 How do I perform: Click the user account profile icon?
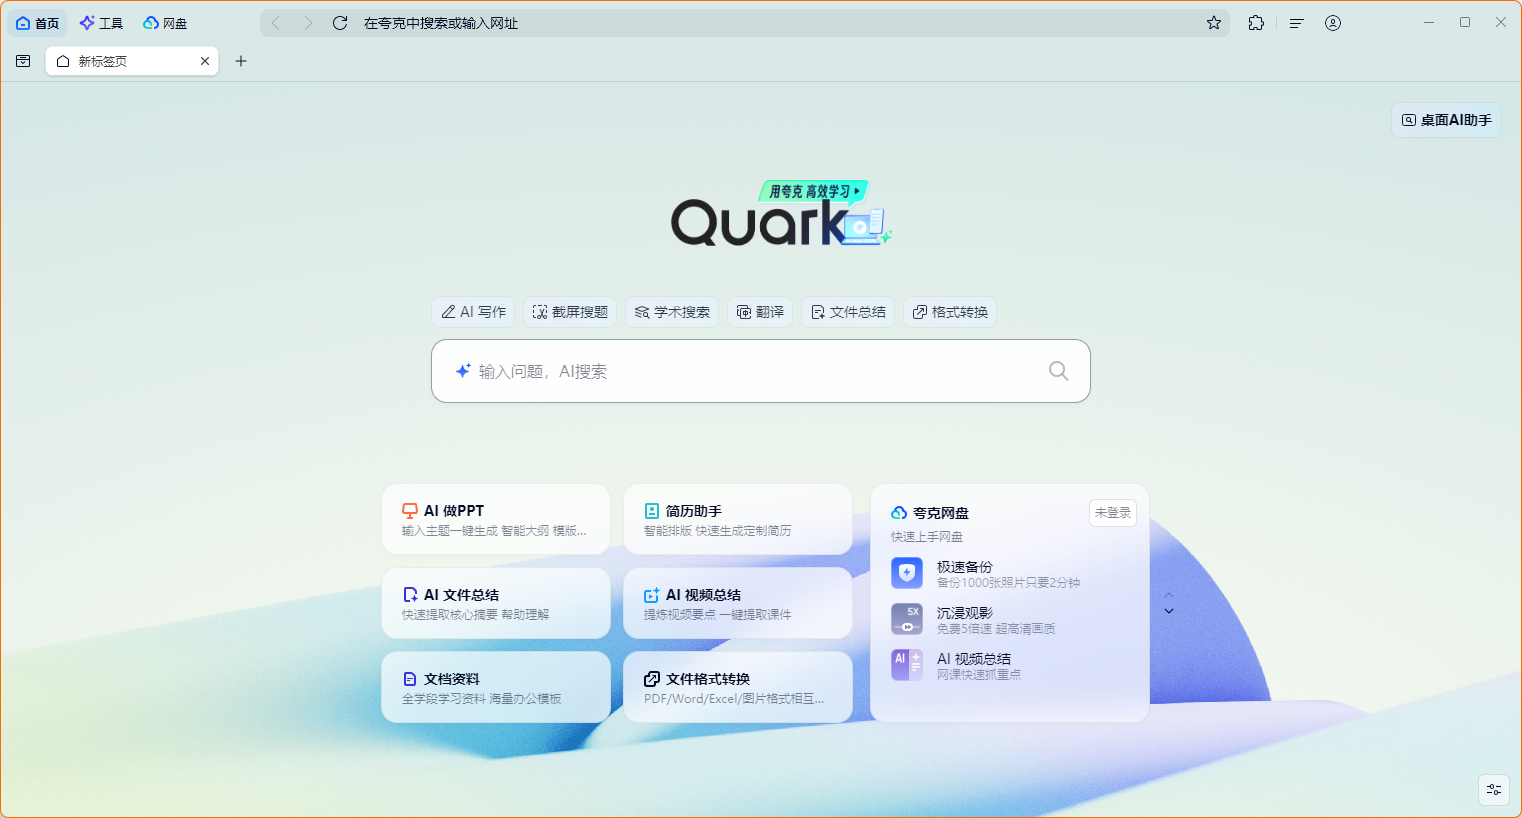click(x=1333, y=23)
